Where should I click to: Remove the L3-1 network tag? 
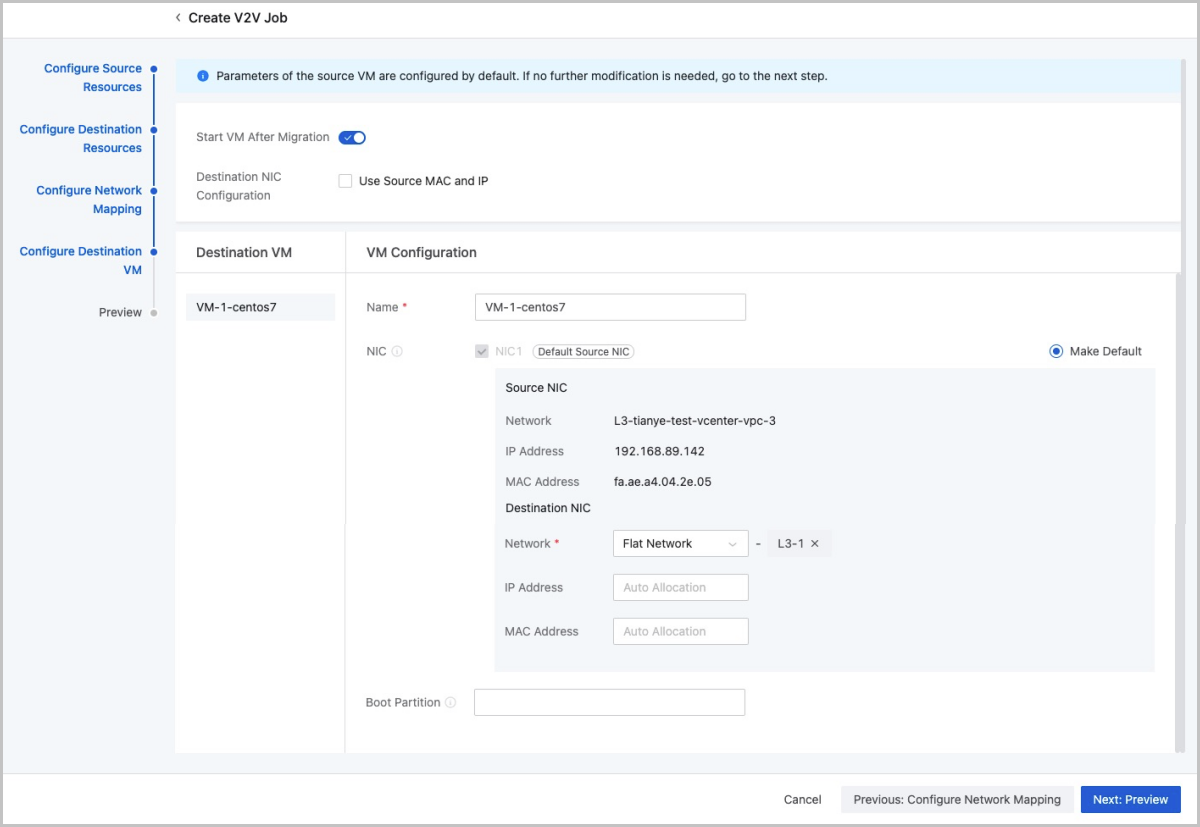pos(815,544)
